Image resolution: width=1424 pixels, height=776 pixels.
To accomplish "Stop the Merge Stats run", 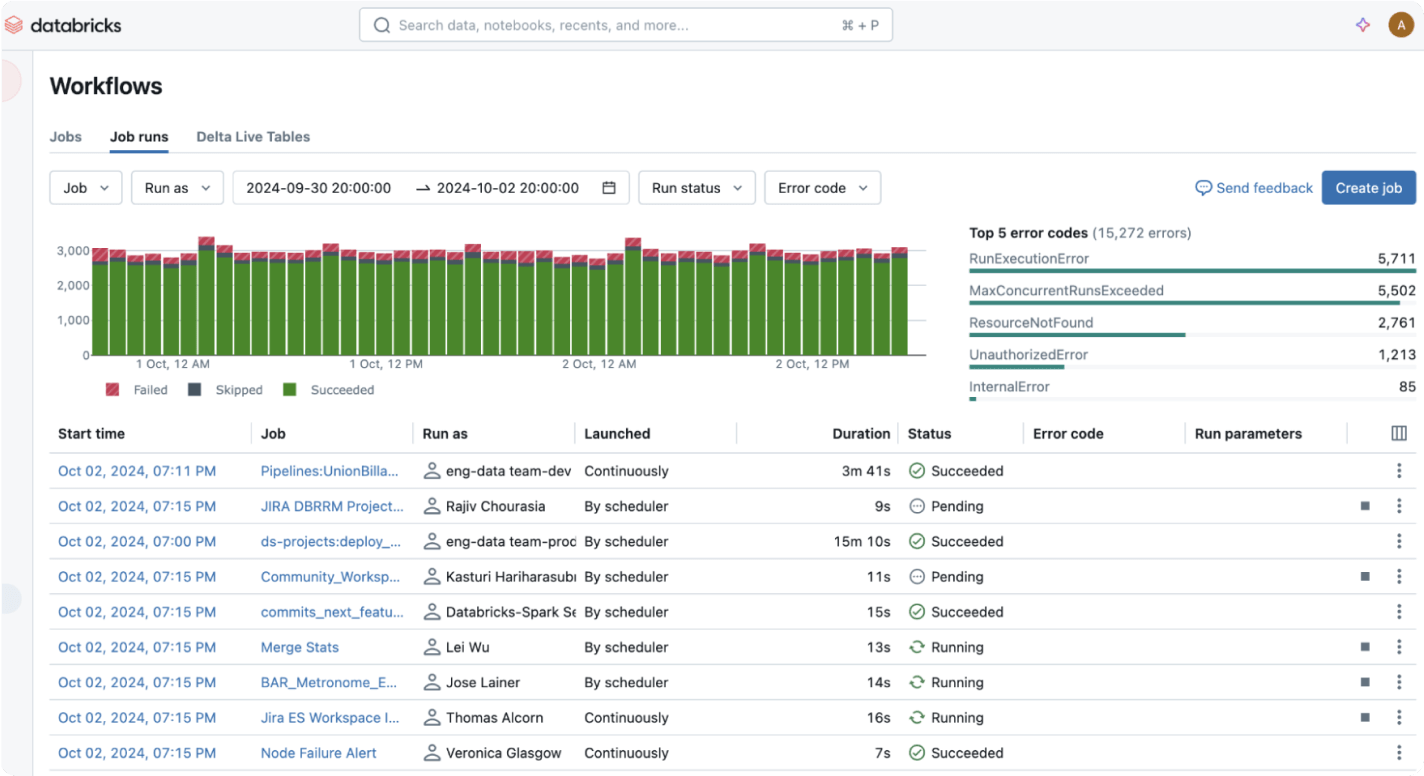I will click(1365, 647).
